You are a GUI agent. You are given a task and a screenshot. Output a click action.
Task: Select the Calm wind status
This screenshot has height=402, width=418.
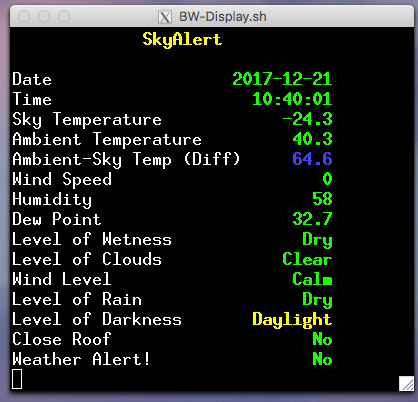(x=312, y=279)
